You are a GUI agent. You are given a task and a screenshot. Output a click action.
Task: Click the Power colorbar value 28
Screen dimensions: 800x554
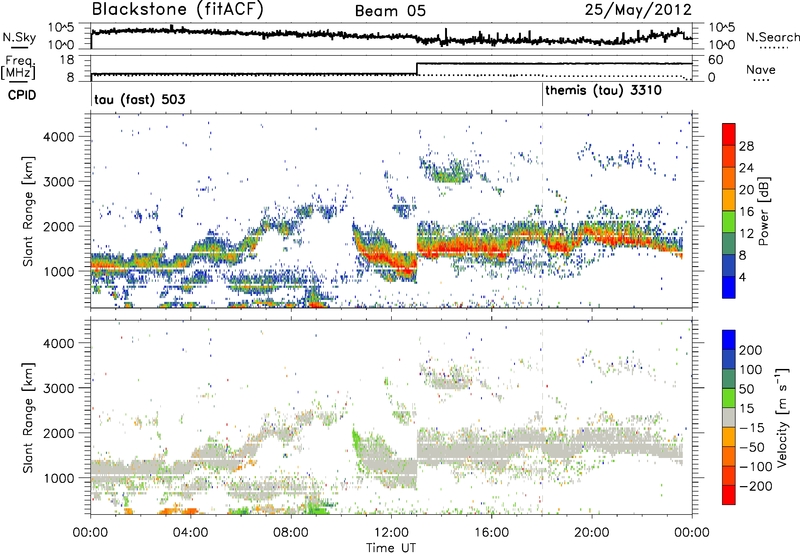click(x=746, y=146)
